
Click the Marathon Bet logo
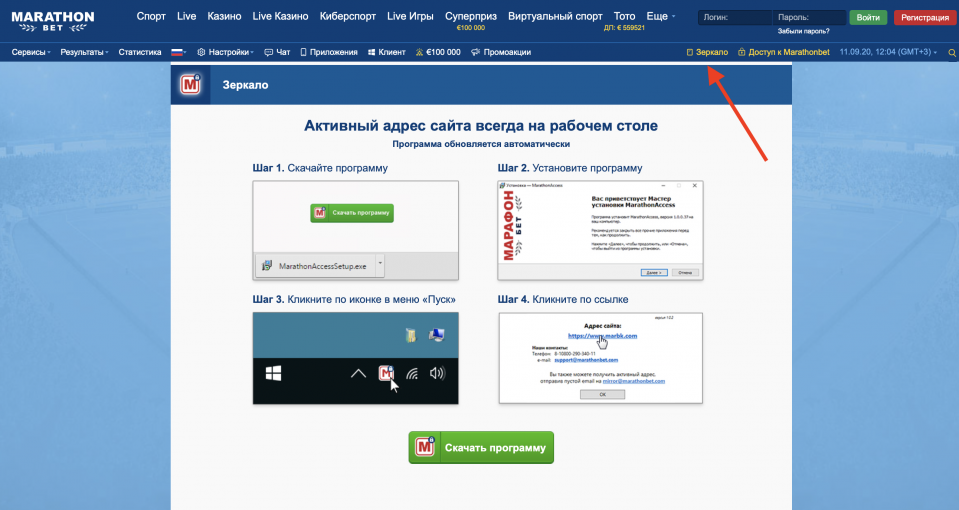point(53,21)
